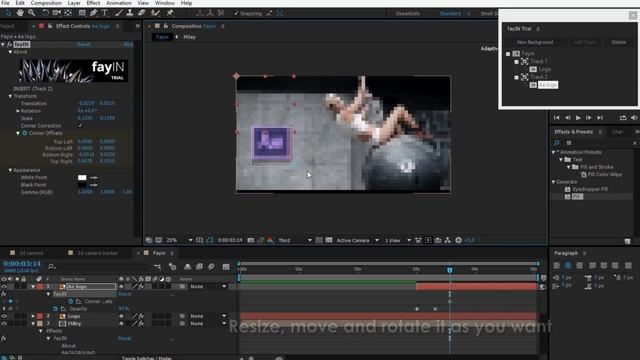Select the Pen tool
The image size is (640, 360).
(93, 13)
